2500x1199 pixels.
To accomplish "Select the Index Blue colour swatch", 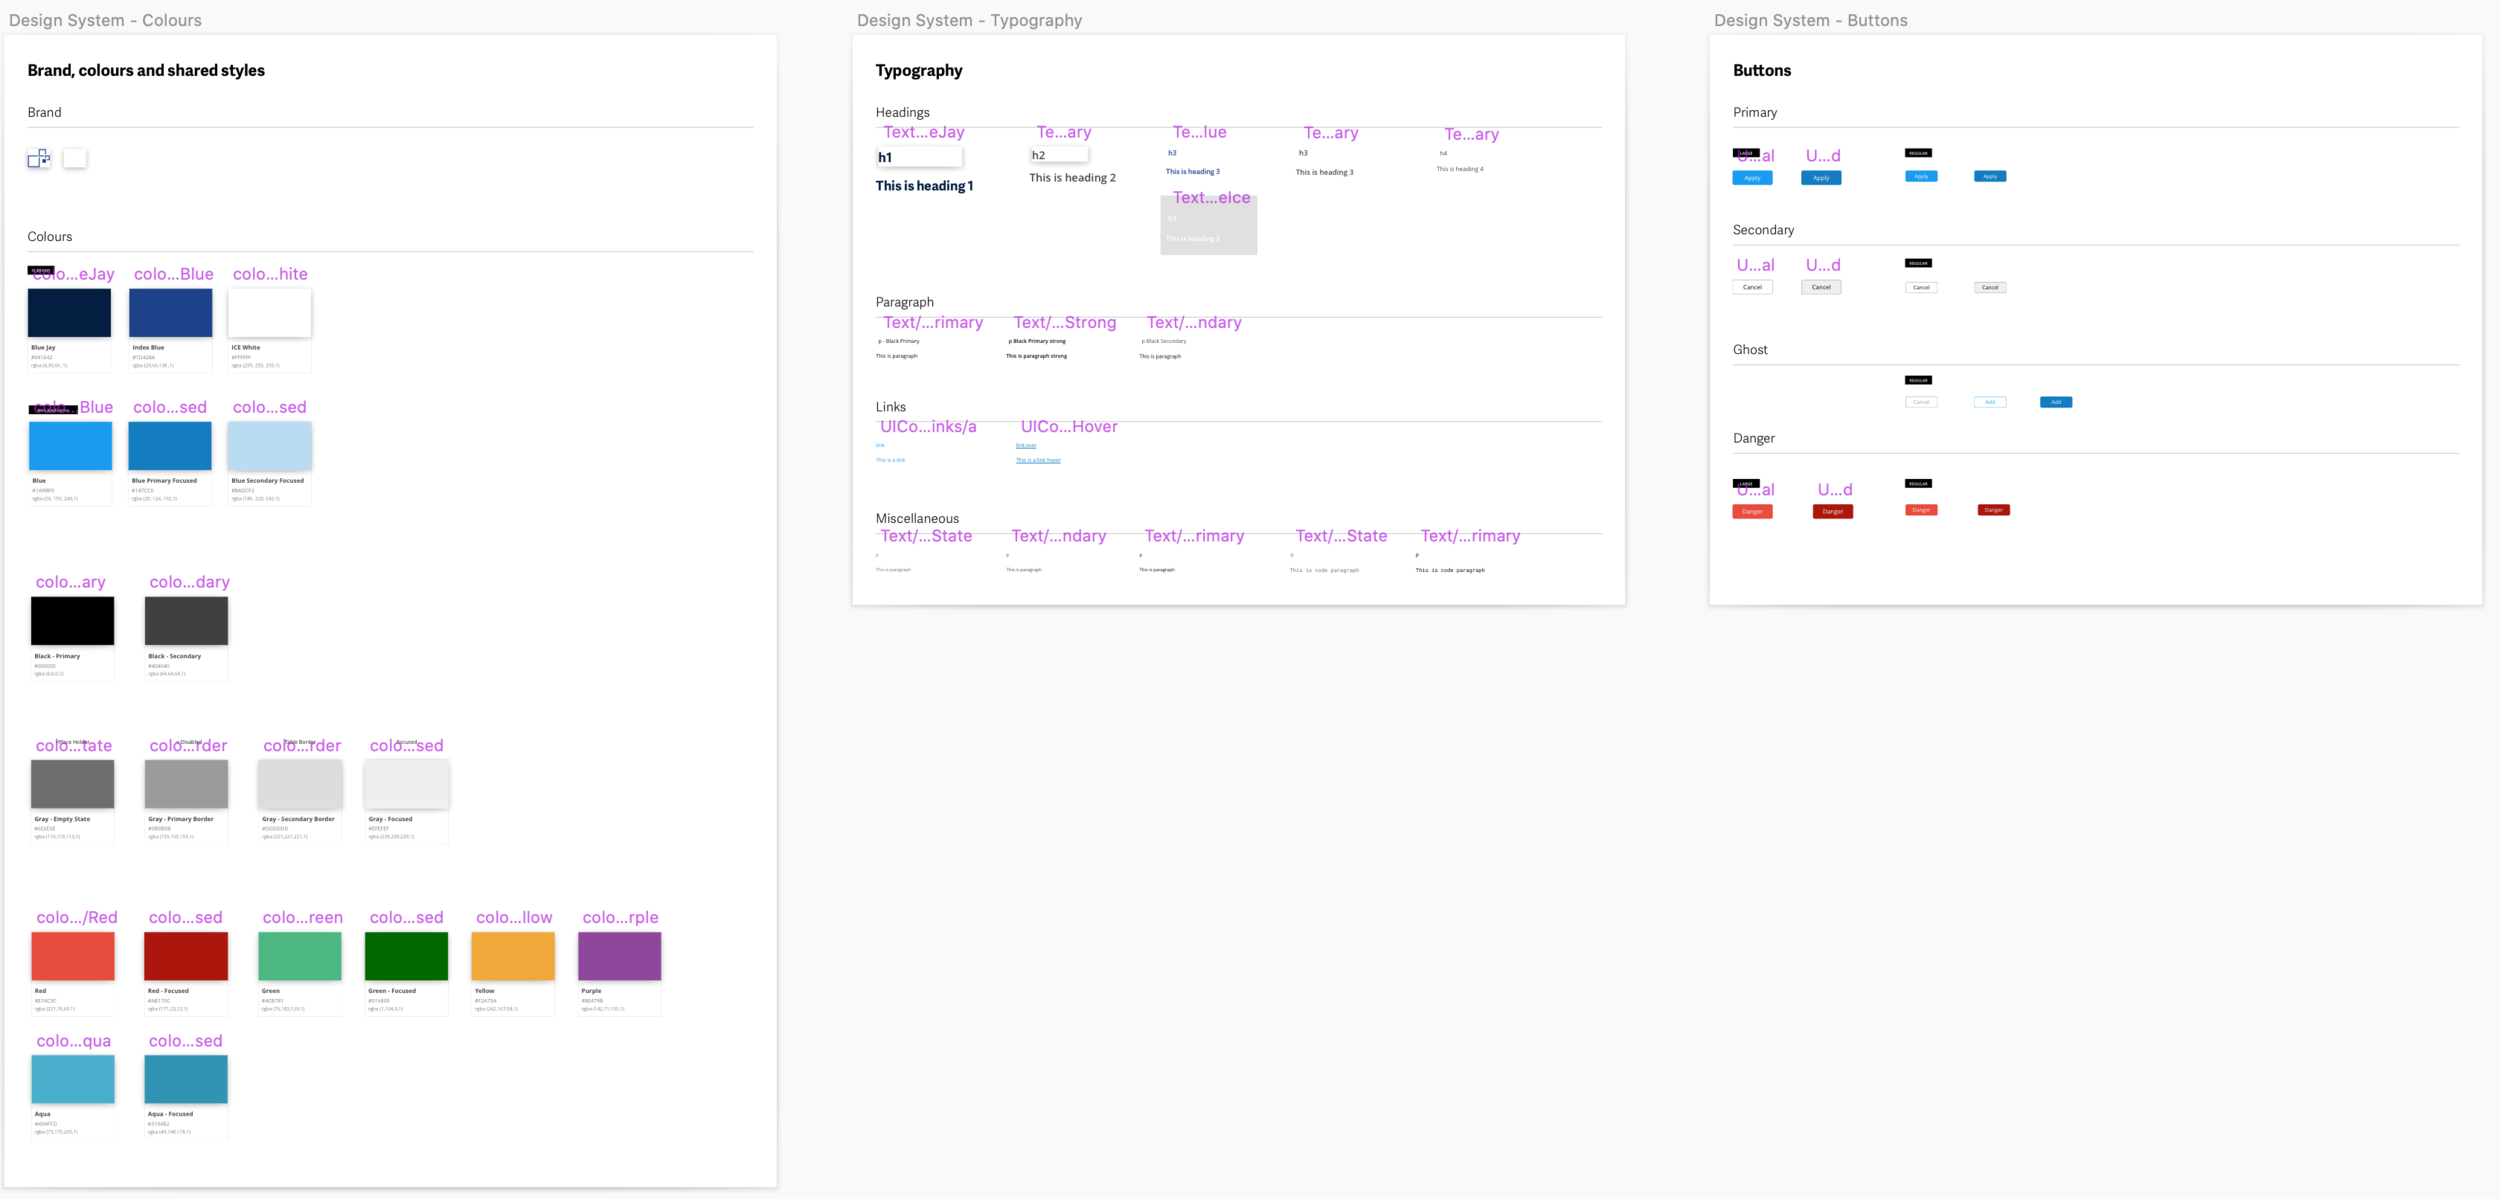I will tap(170, 313).
